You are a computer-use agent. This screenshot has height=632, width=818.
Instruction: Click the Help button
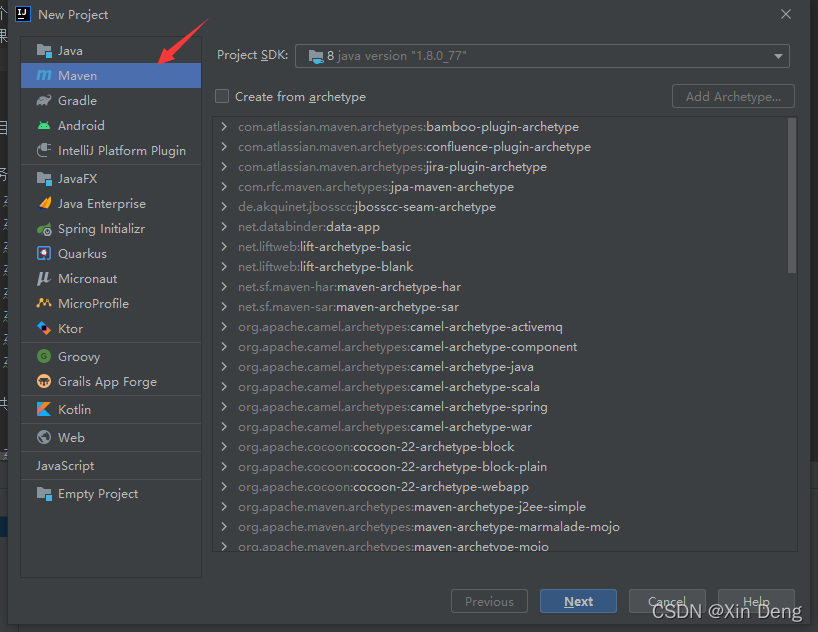pyautogui.click(x=756, y=601)
